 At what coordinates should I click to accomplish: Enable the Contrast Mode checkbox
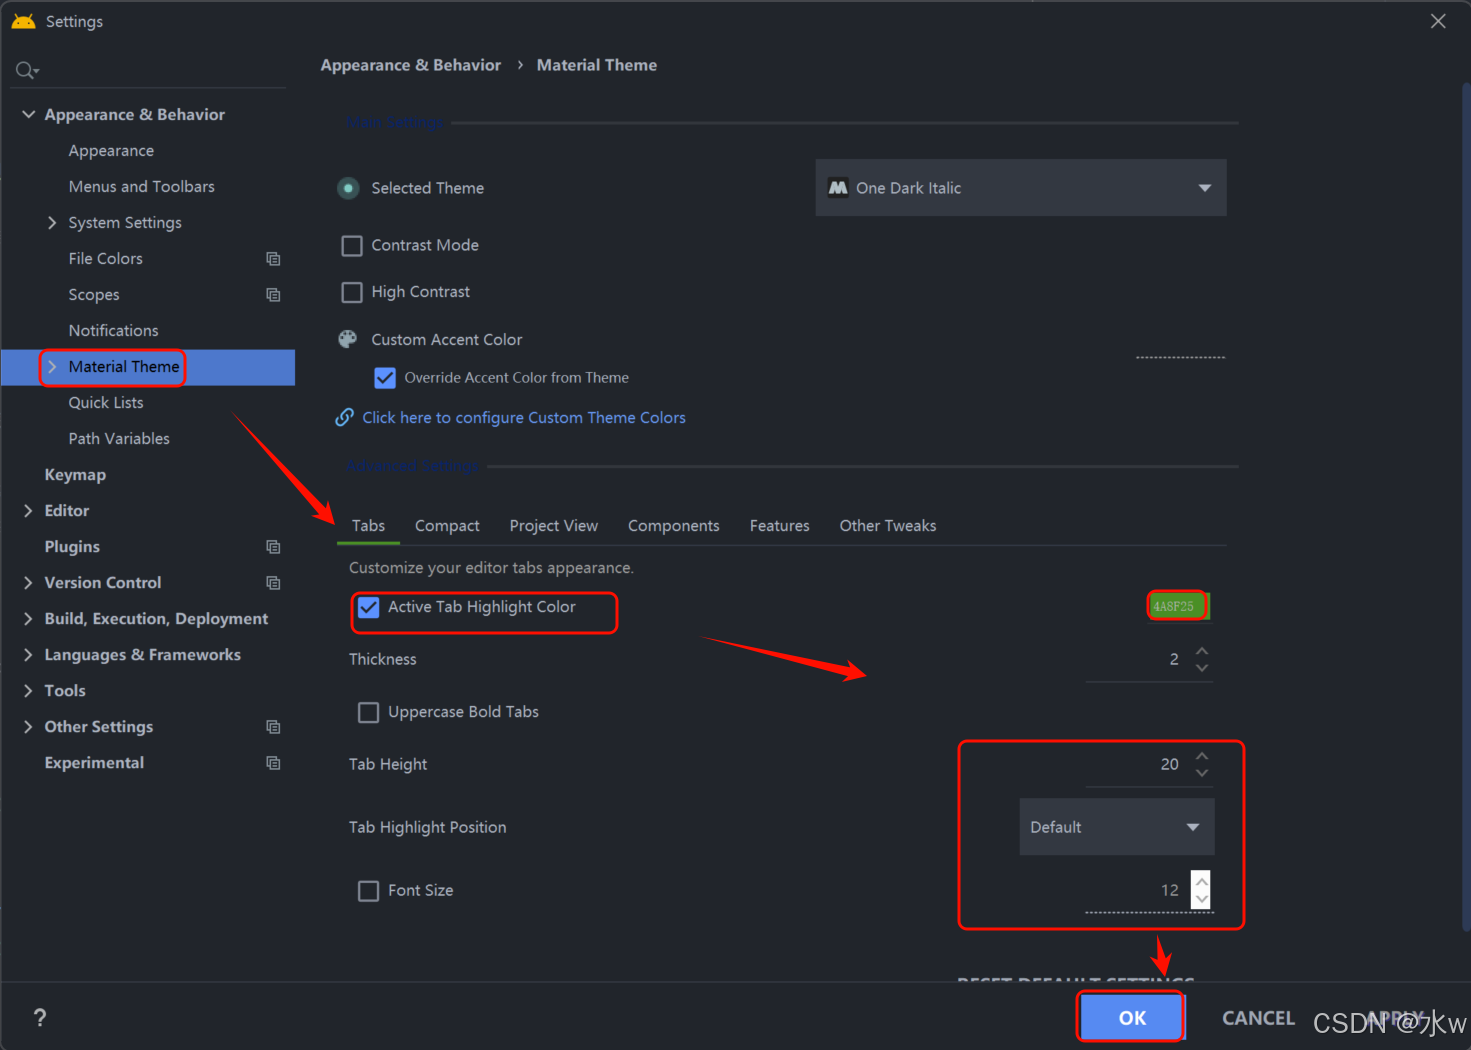tap(352, 246)
